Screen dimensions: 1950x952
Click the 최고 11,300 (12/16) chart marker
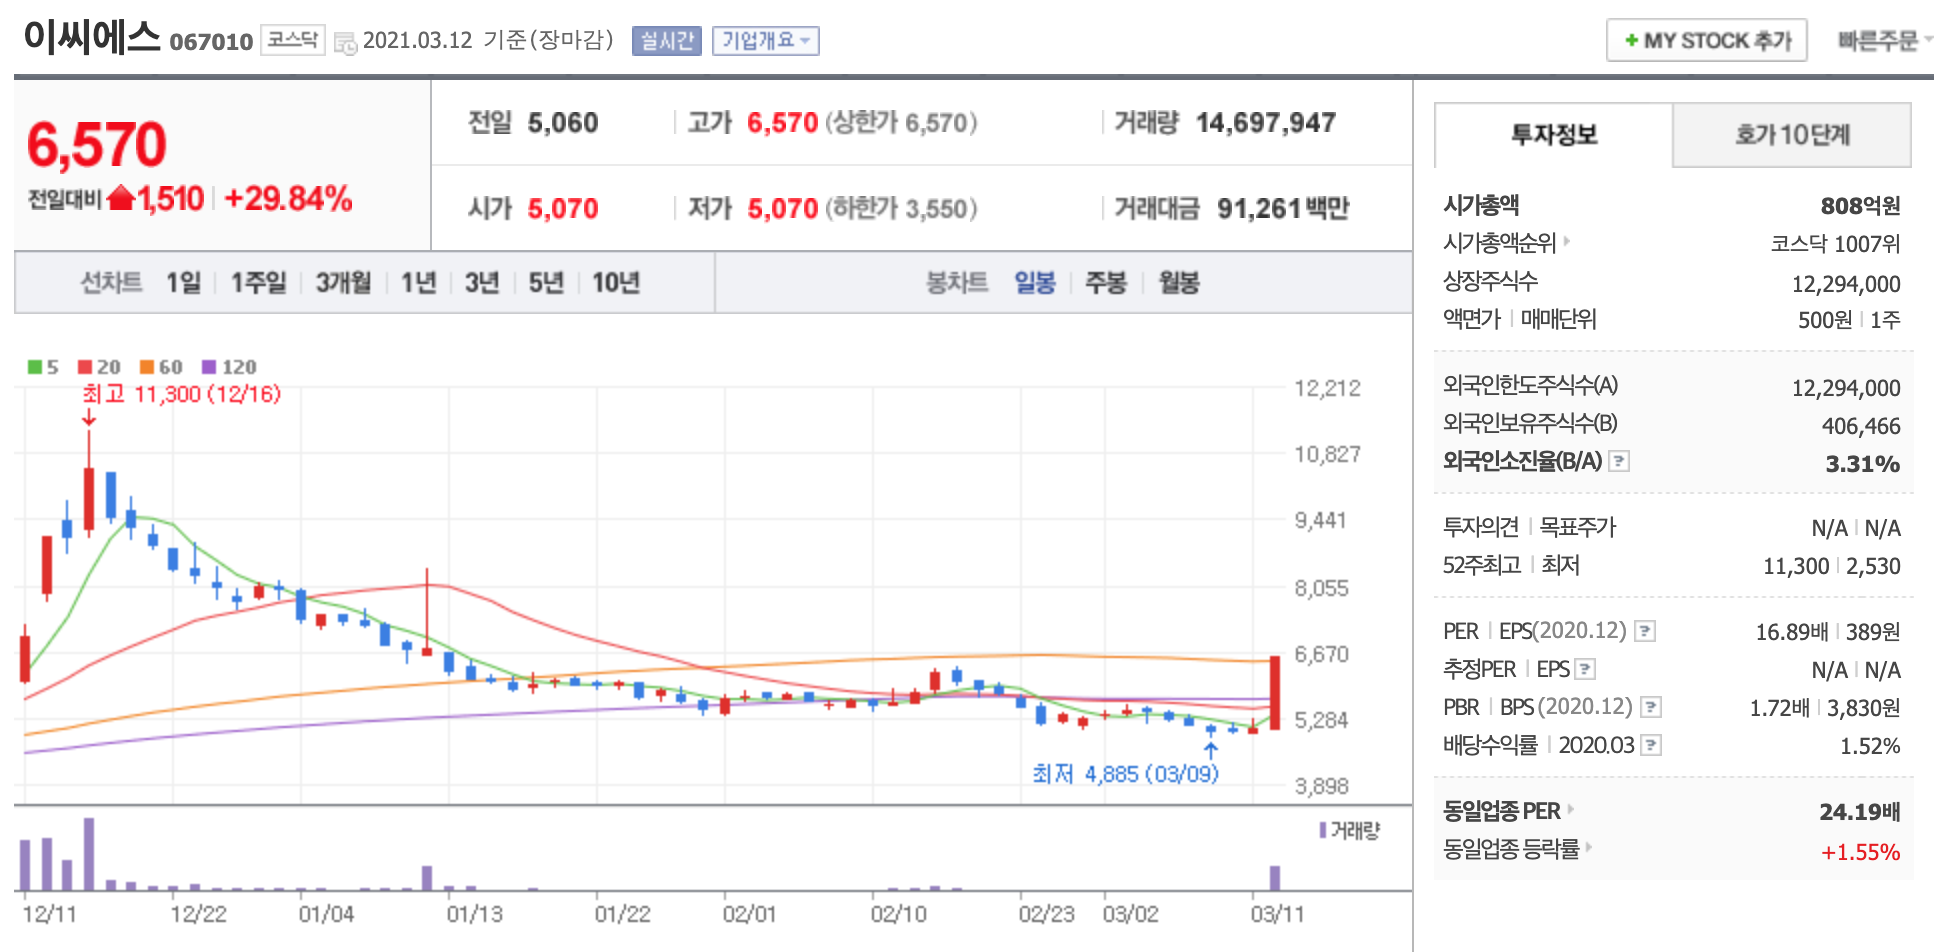tap(181, 394)
